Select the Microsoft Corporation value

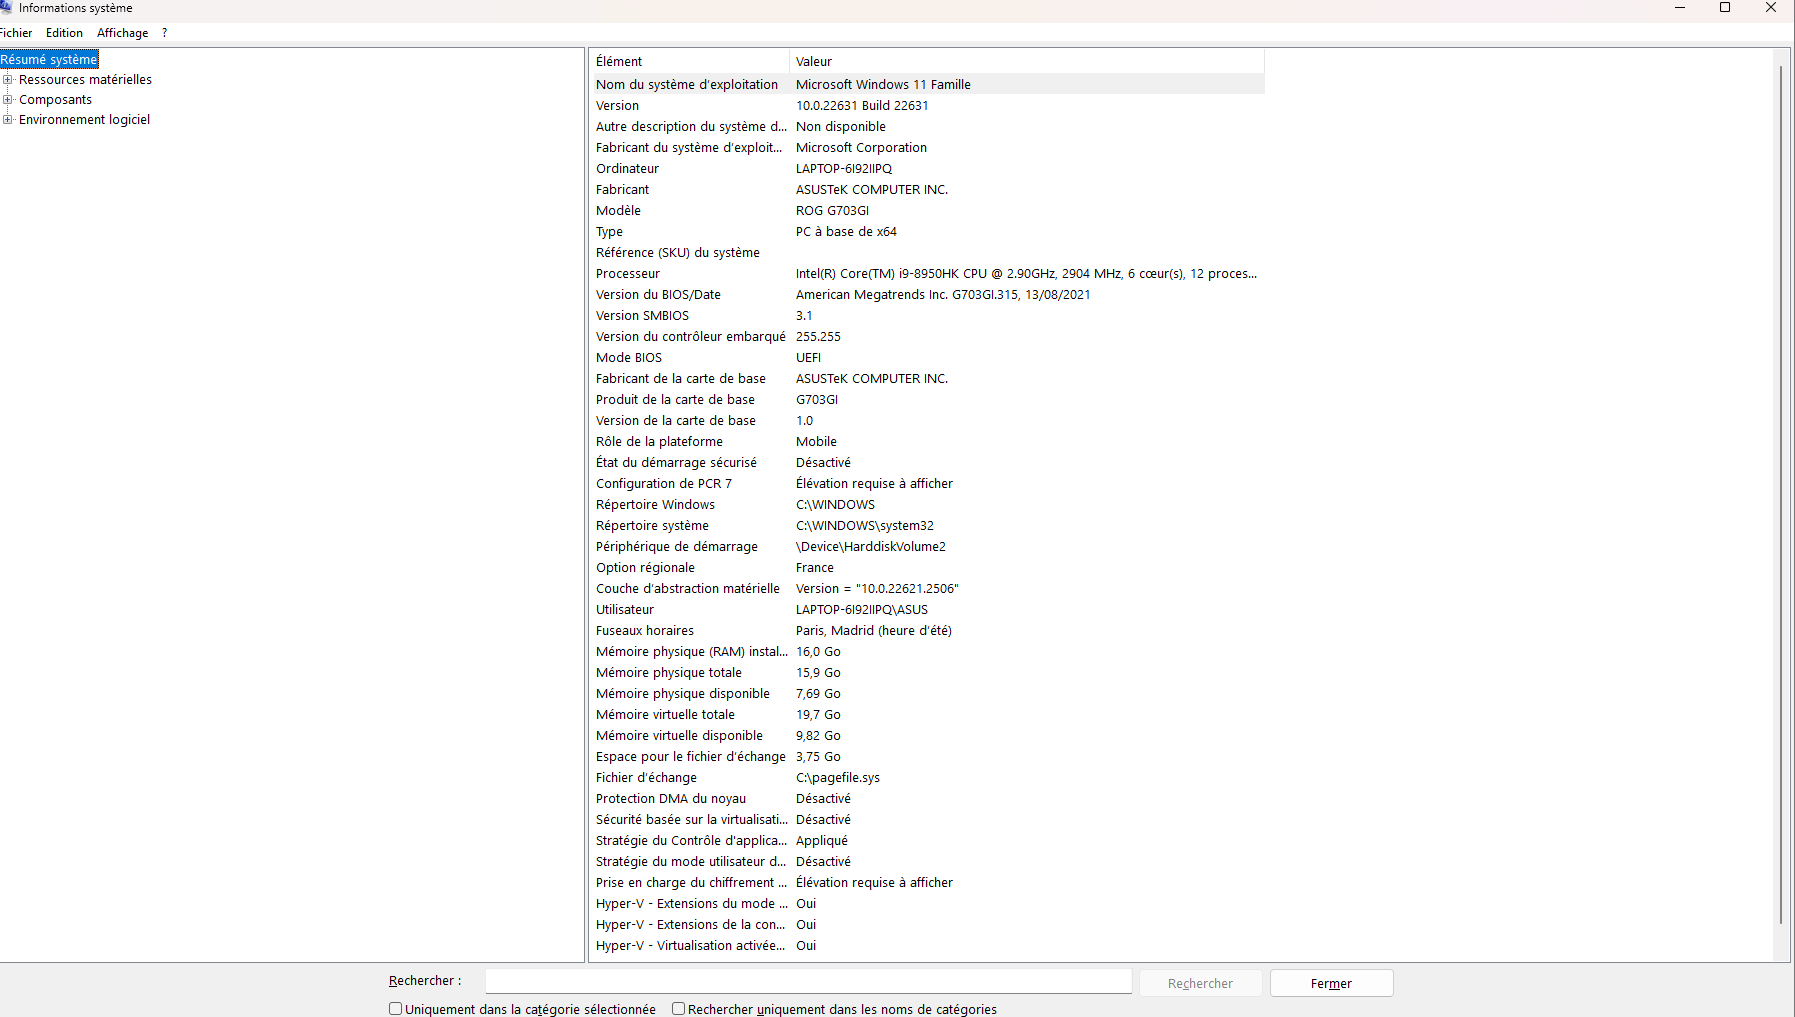click(x=861, y=147)
